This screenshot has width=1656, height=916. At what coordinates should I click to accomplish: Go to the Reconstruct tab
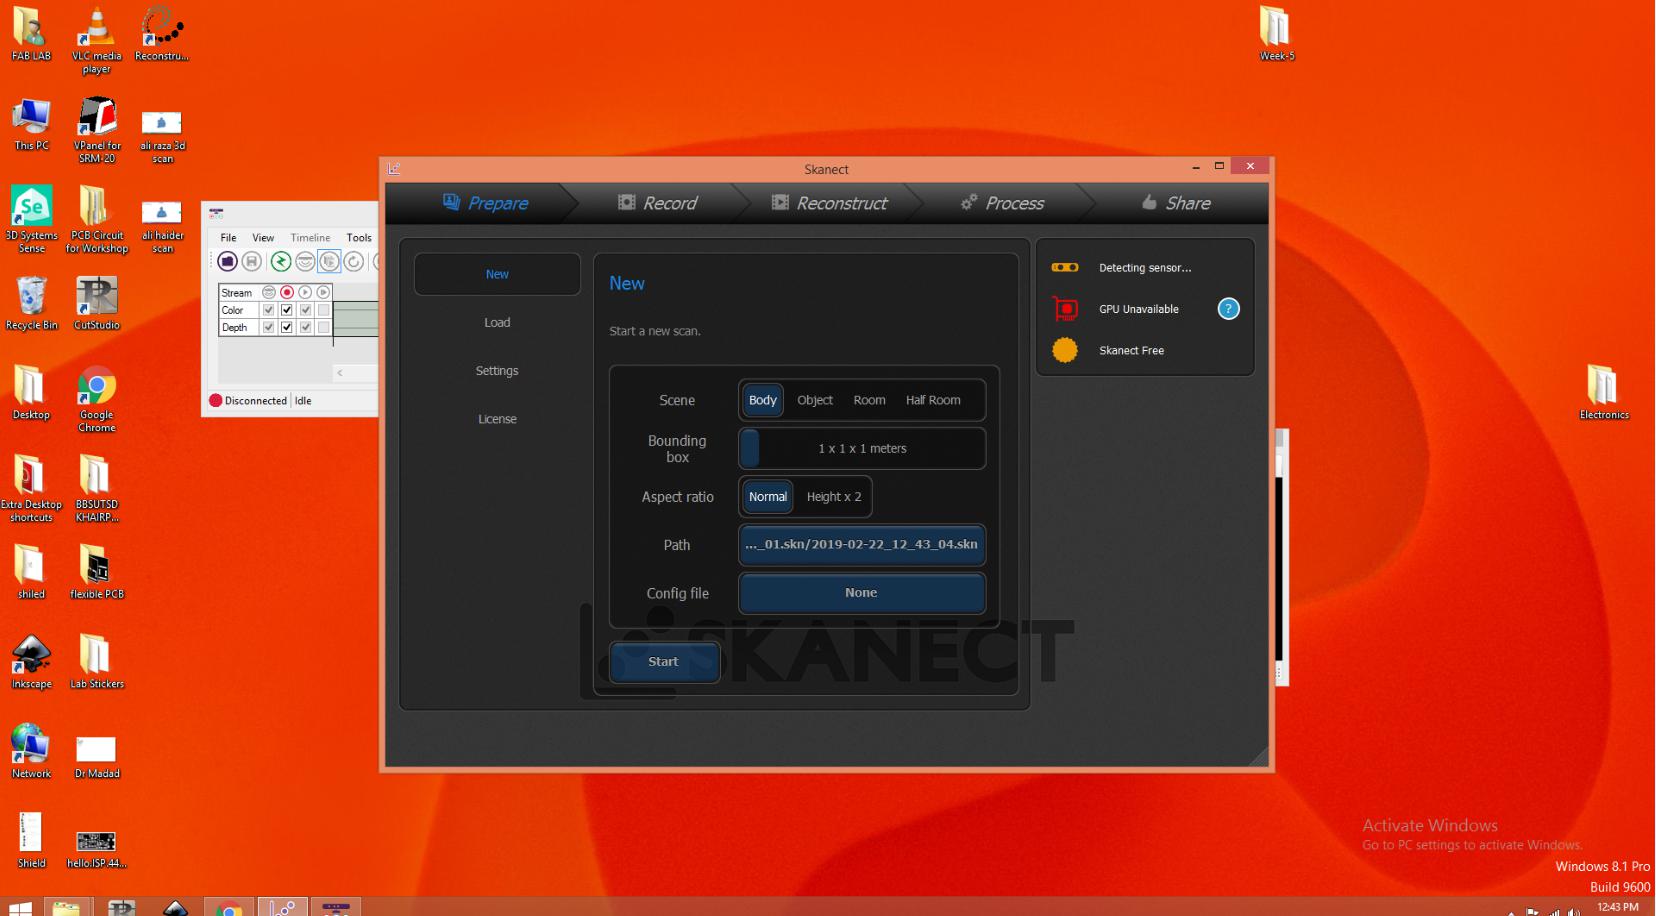click(829, 203)
